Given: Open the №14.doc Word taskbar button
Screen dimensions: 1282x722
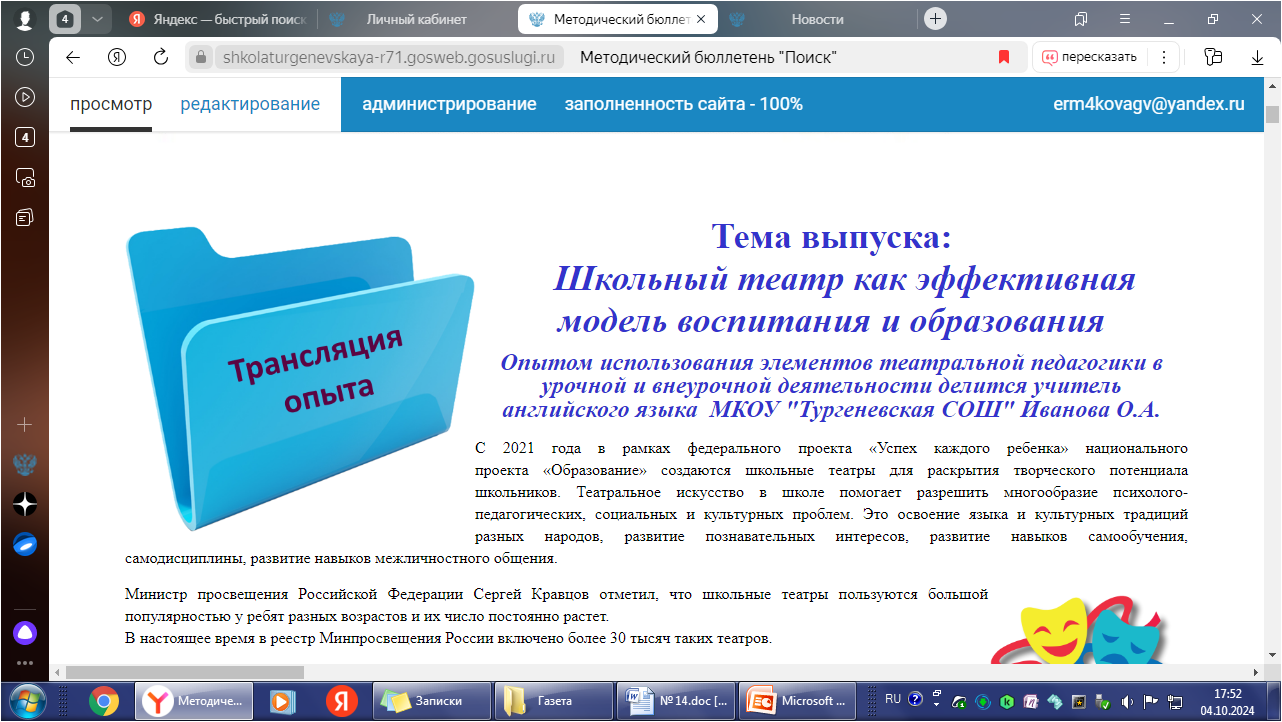Looking at the screenshot, I should [676, 701].
